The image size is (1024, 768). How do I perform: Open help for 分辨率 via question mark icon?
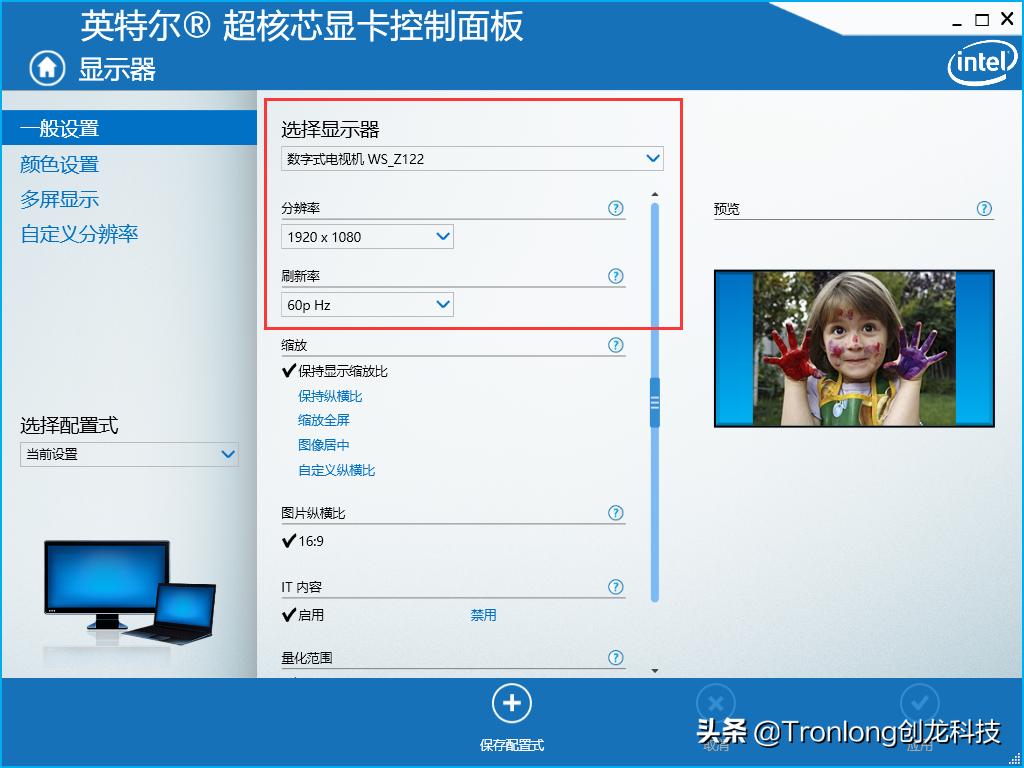[616, 208]
